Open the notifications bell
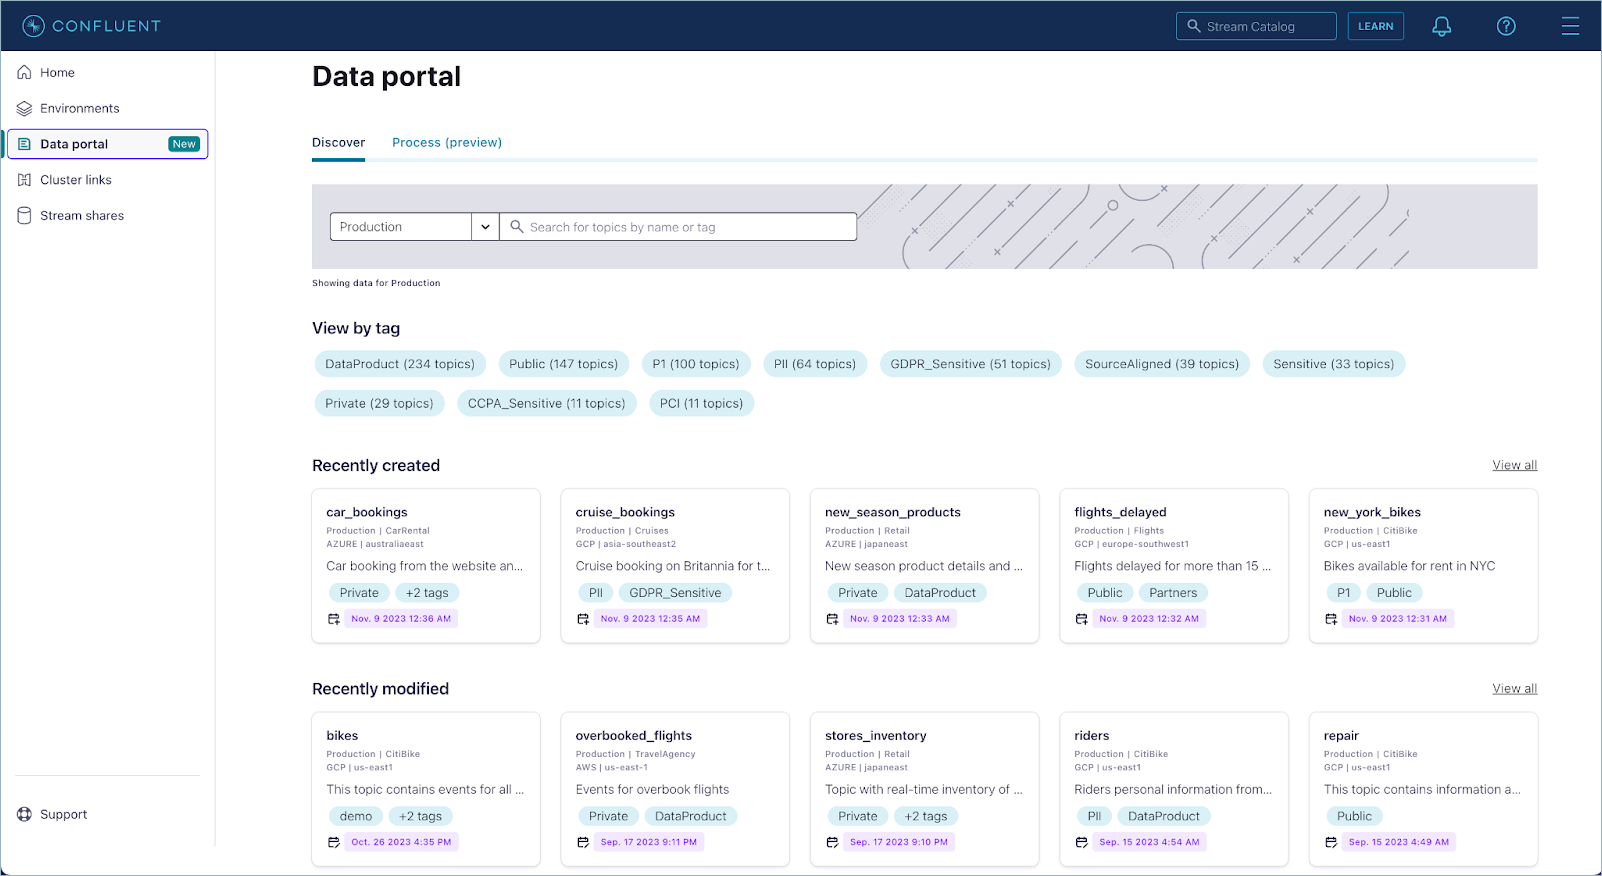 tap(1441, 26)
